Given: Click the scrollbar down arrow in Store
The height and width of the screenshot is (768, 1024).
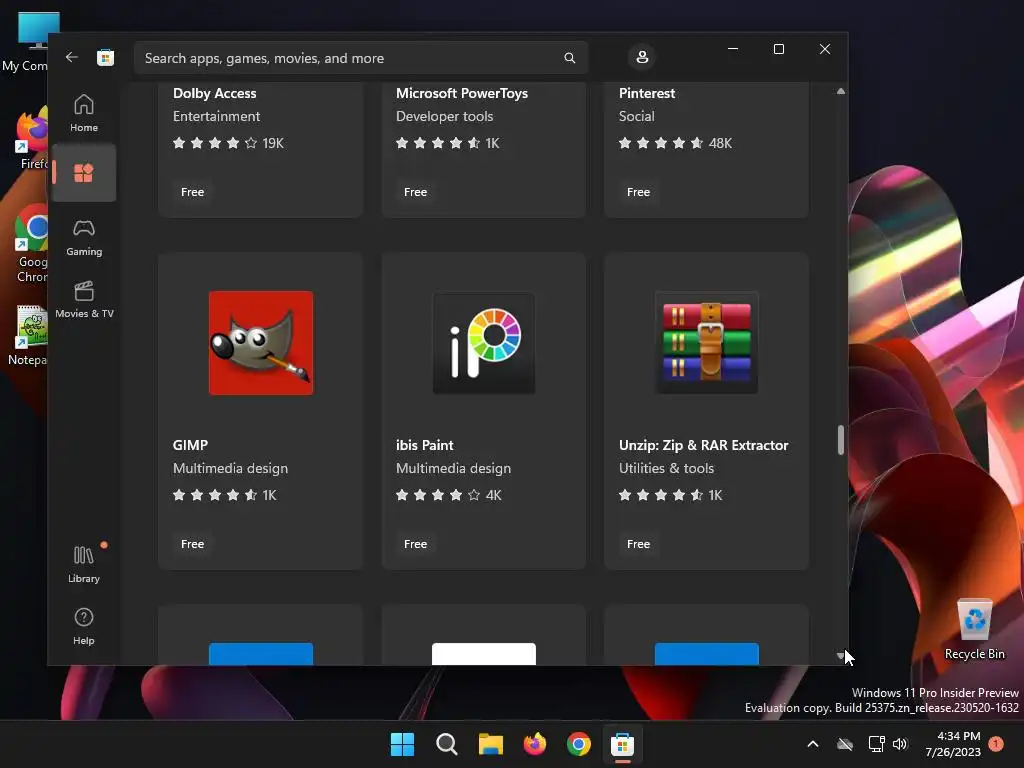Looking at the screenshot, I should tap(841, 656).
